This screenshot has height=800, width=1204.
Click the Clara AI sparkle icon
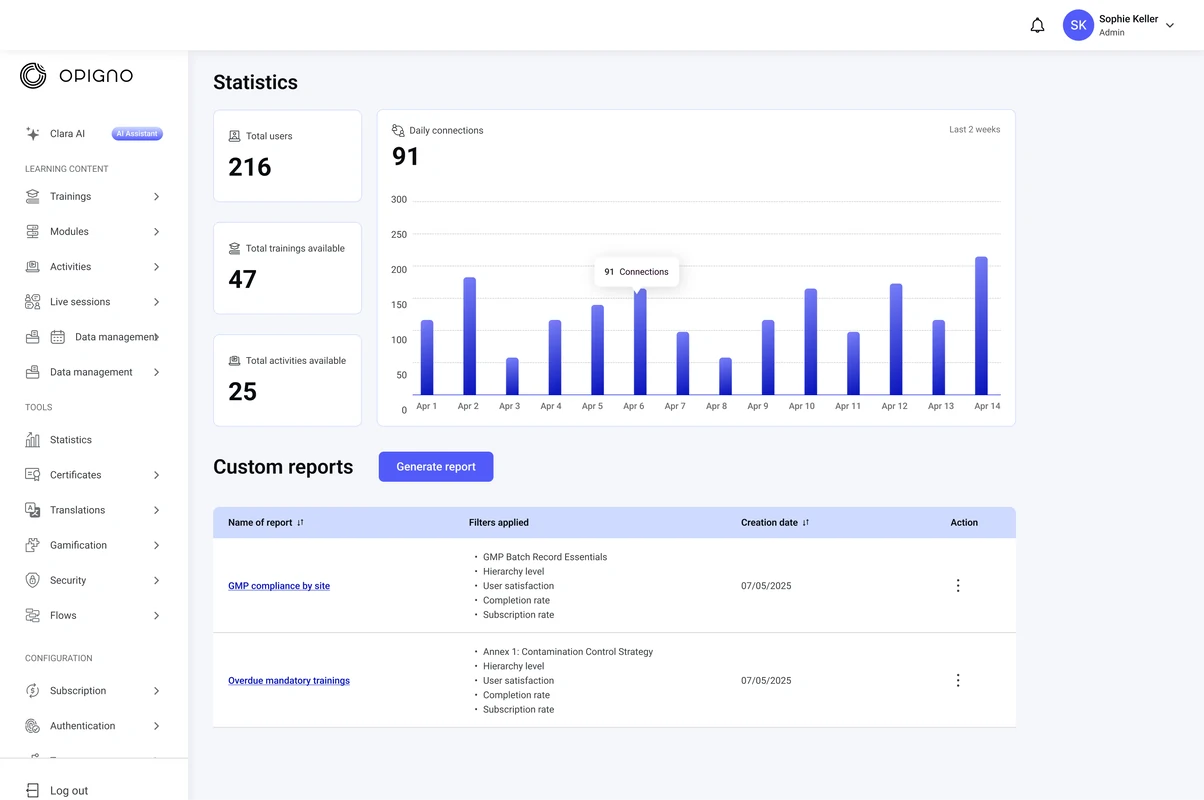point(33,134)
